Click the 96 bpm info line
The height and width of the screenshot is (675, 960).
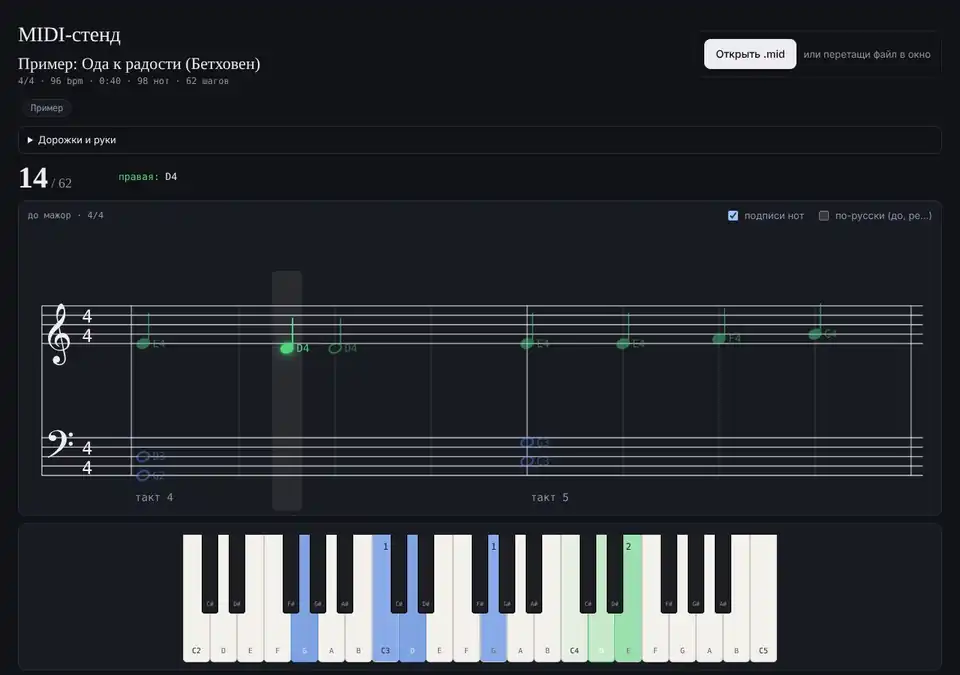pyautogui.click(x=123, y=81)
